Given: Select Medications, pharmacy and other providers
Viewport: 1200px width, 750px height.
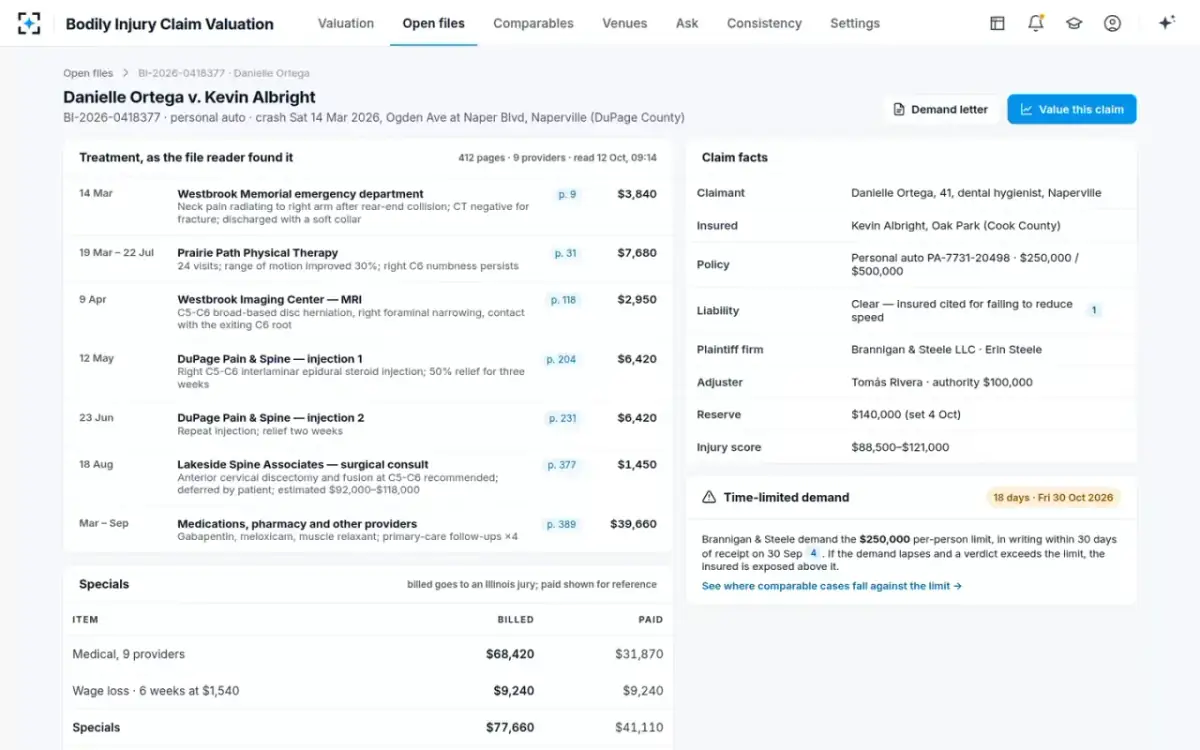Looking at the screenshot, I should pyautogui.click(x=368, y=529).
